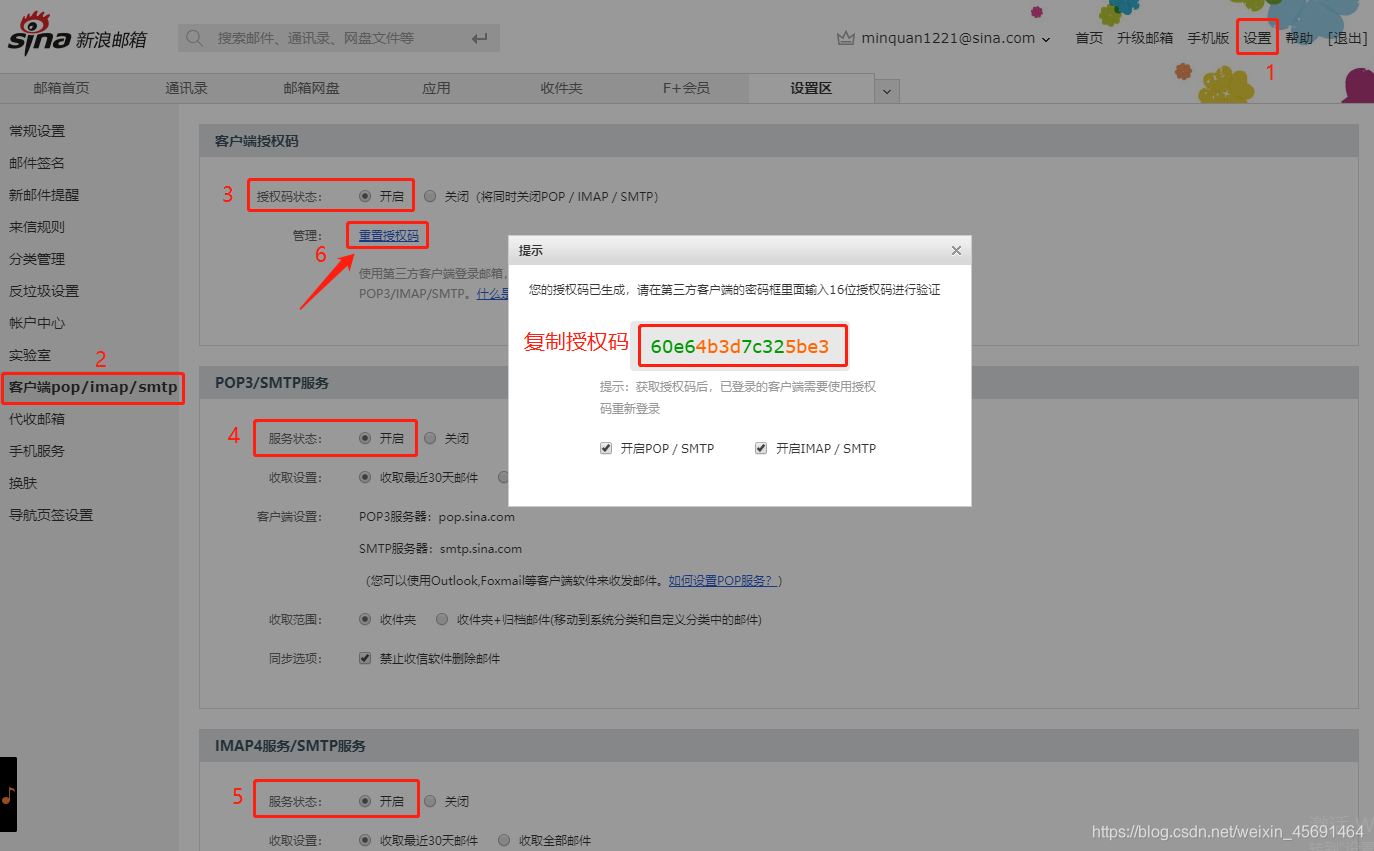Open 帐户中心 in the sidebar

pyautogui.click(x=37, y=323)
